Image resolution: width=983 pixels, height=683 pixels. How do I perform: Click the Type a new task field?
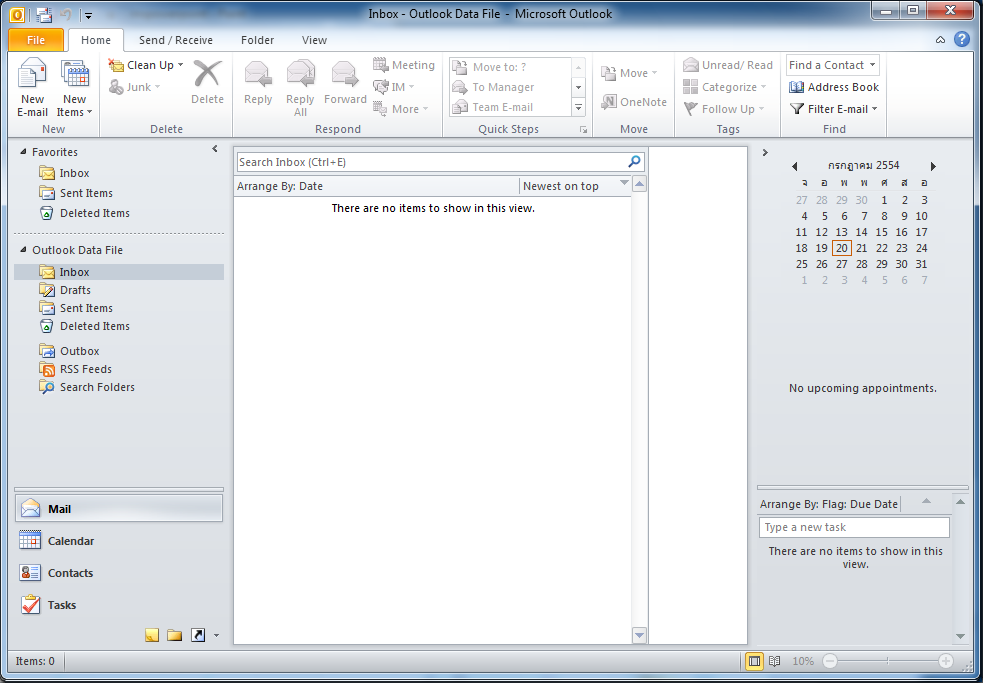(853, 527)
